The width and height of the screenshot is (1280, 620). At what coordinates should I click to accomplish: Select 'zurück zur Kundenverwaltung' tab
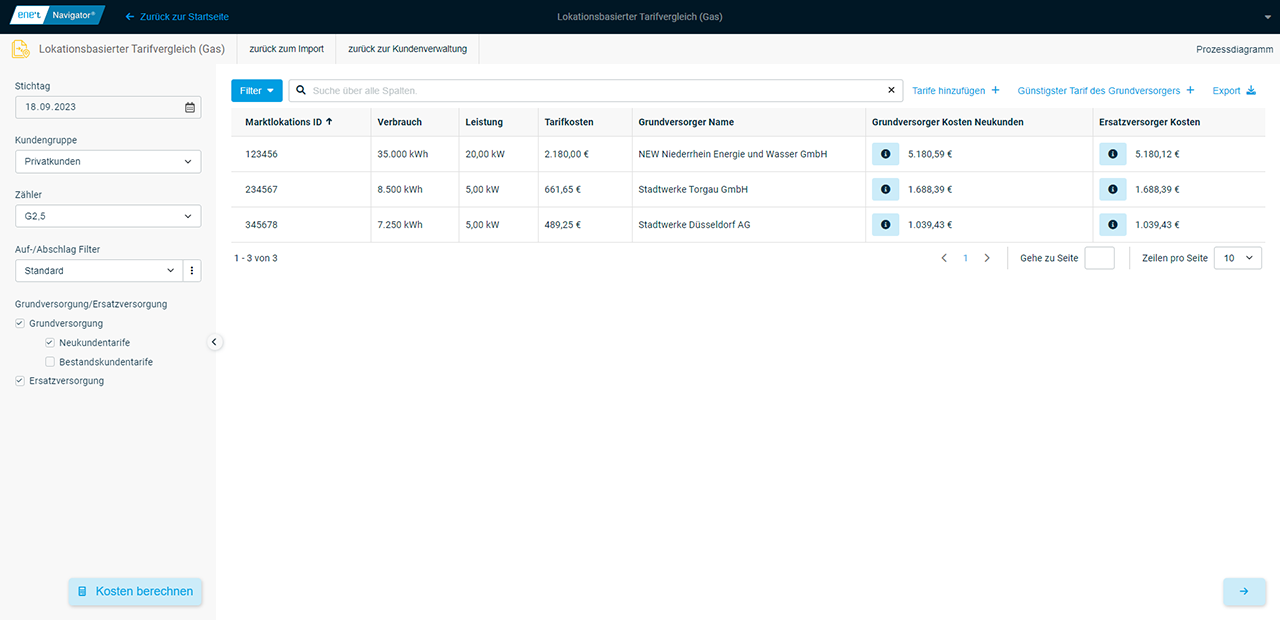click(x=407, y=49)
